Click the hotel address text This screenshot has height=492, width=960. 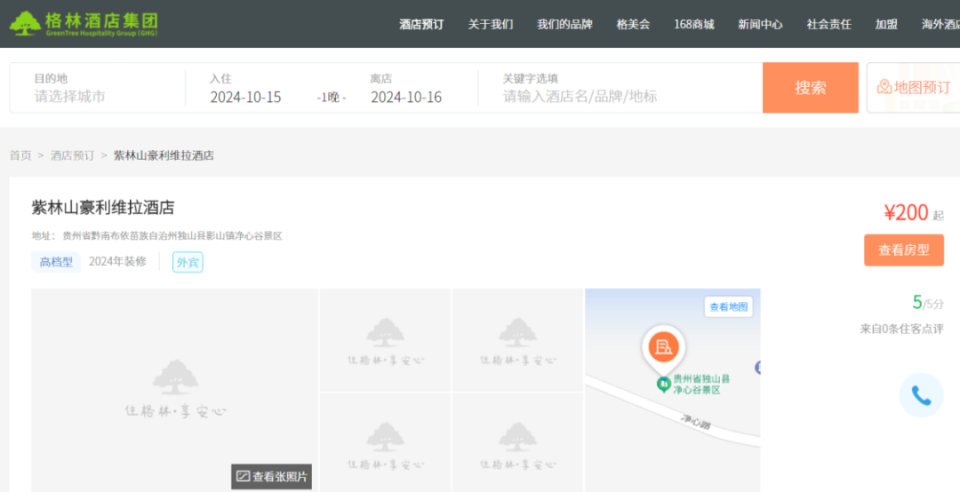pos(157,236)
